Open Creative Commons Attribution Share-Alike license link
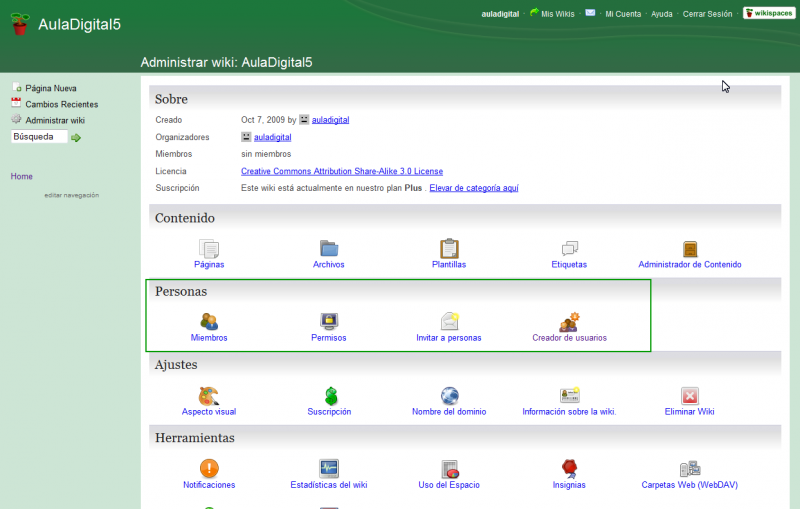800x509 pixels. coord(342,171)
